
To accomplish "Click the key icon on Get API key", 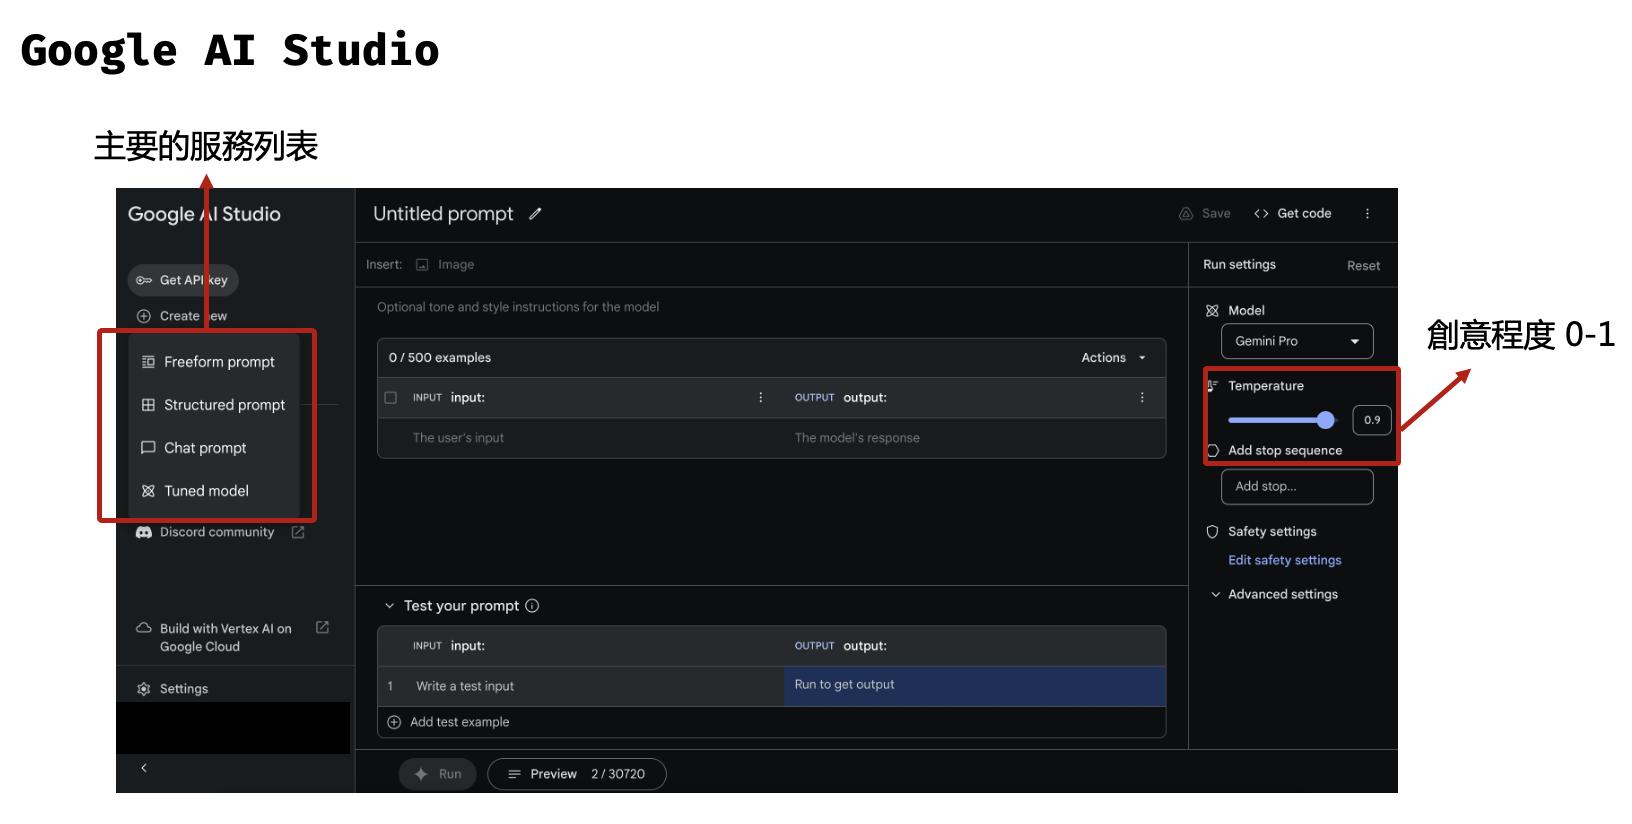I will pyautogui.click(x=144, y=280).
